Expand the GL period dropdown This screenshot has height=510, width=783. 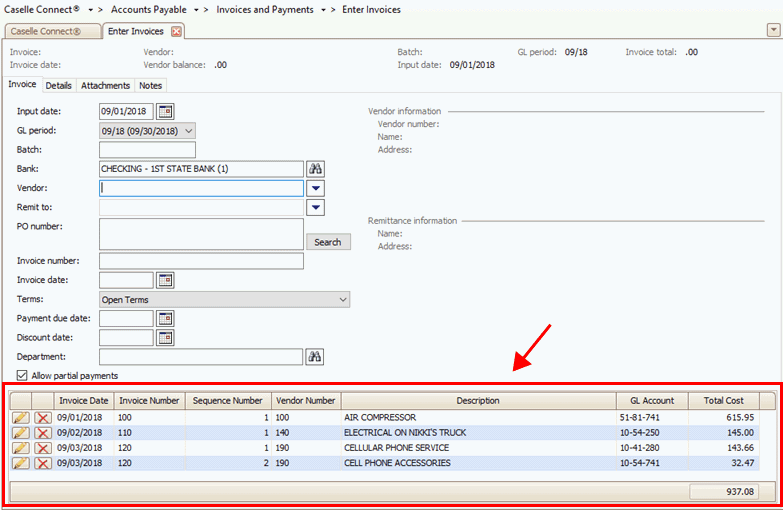(189, 131)
